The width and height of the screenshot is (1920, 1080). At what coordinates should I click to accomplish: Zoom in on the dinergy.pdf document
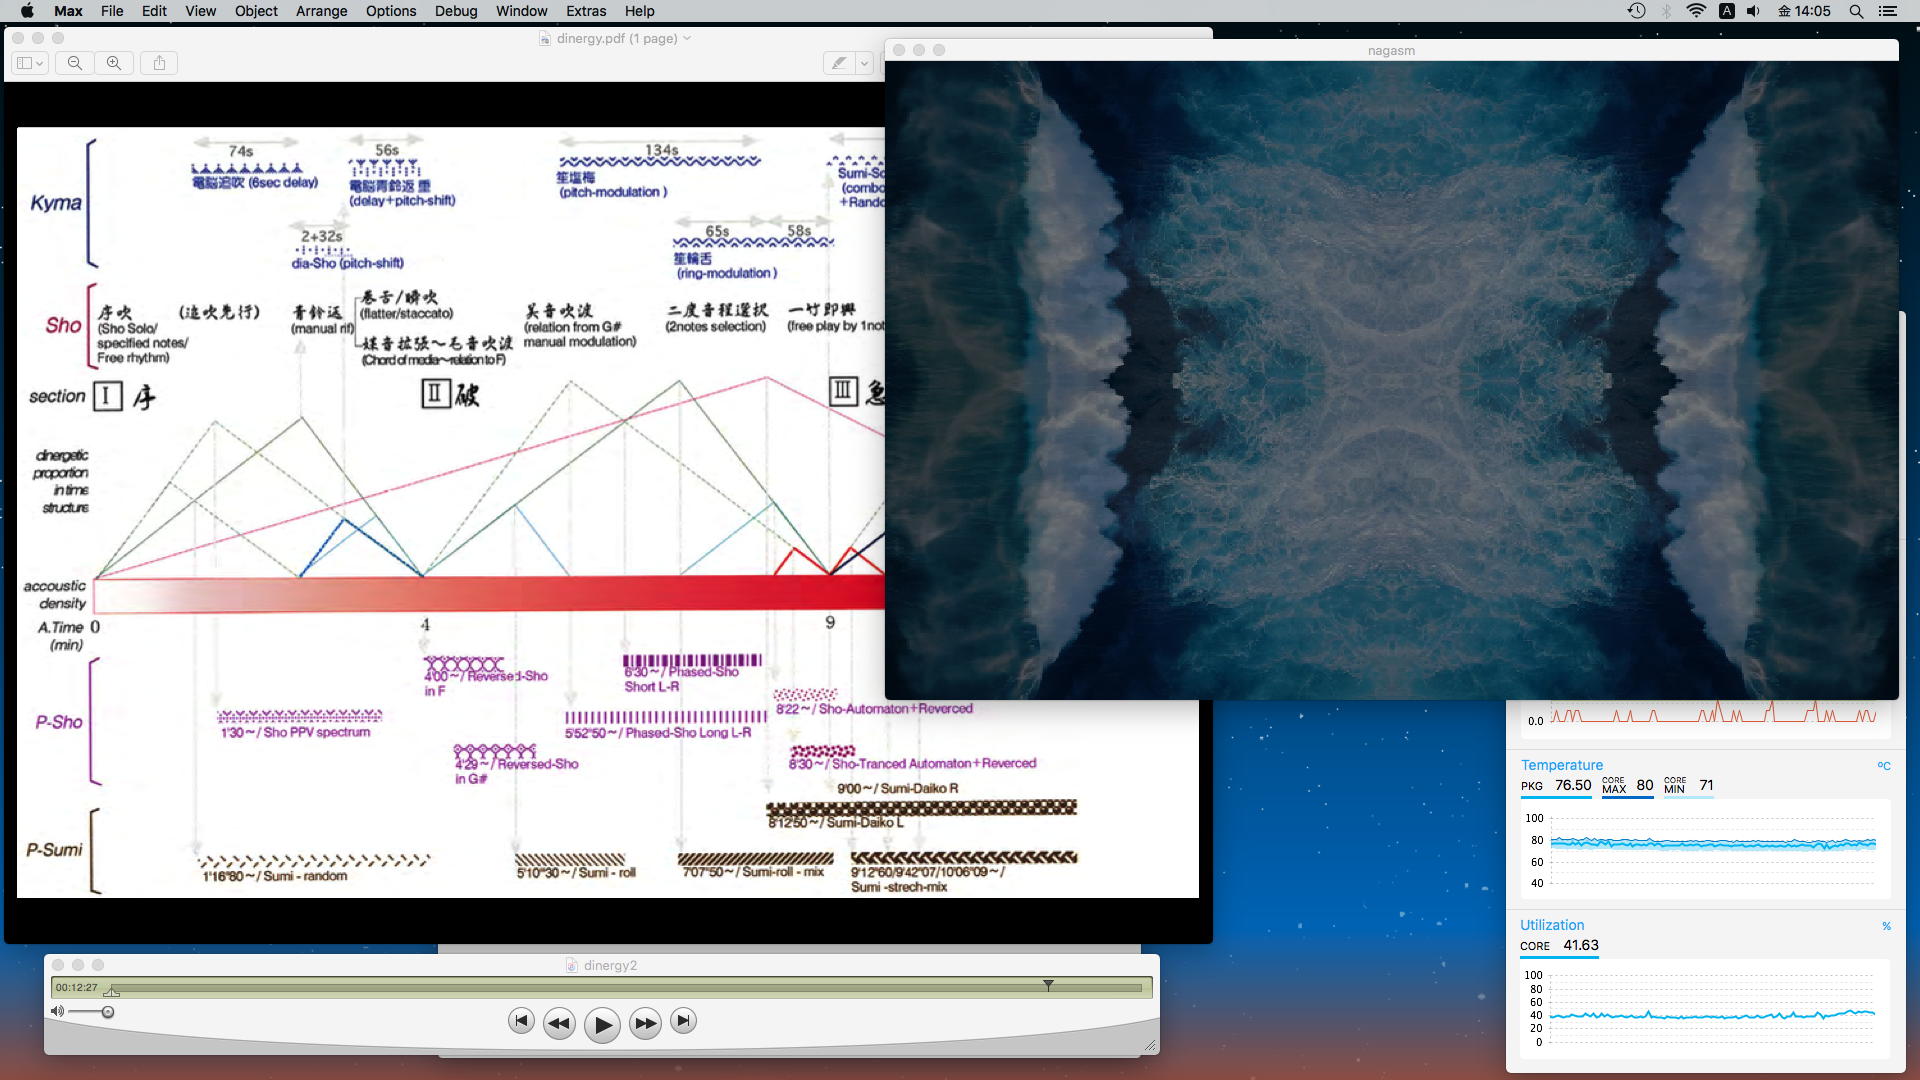(x=114, y=63)
